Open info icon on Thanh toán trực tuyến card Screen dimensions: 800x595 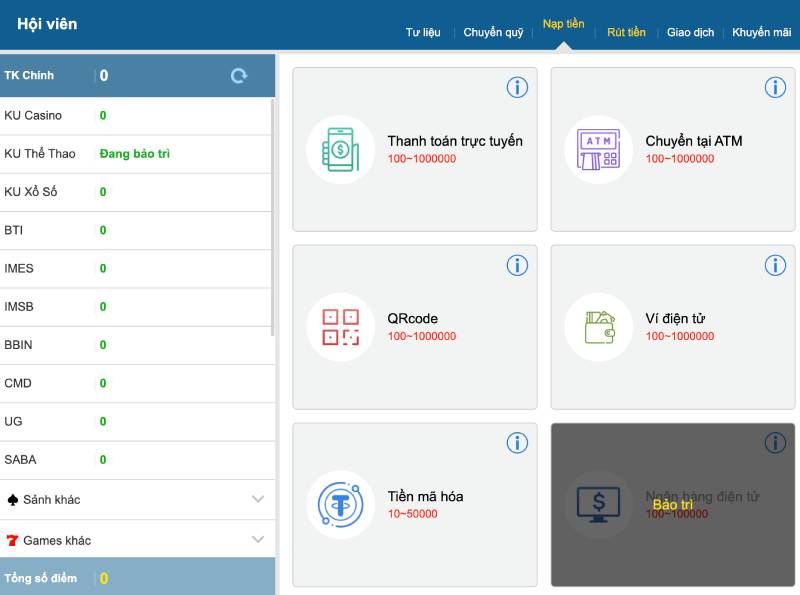(517, 88)
